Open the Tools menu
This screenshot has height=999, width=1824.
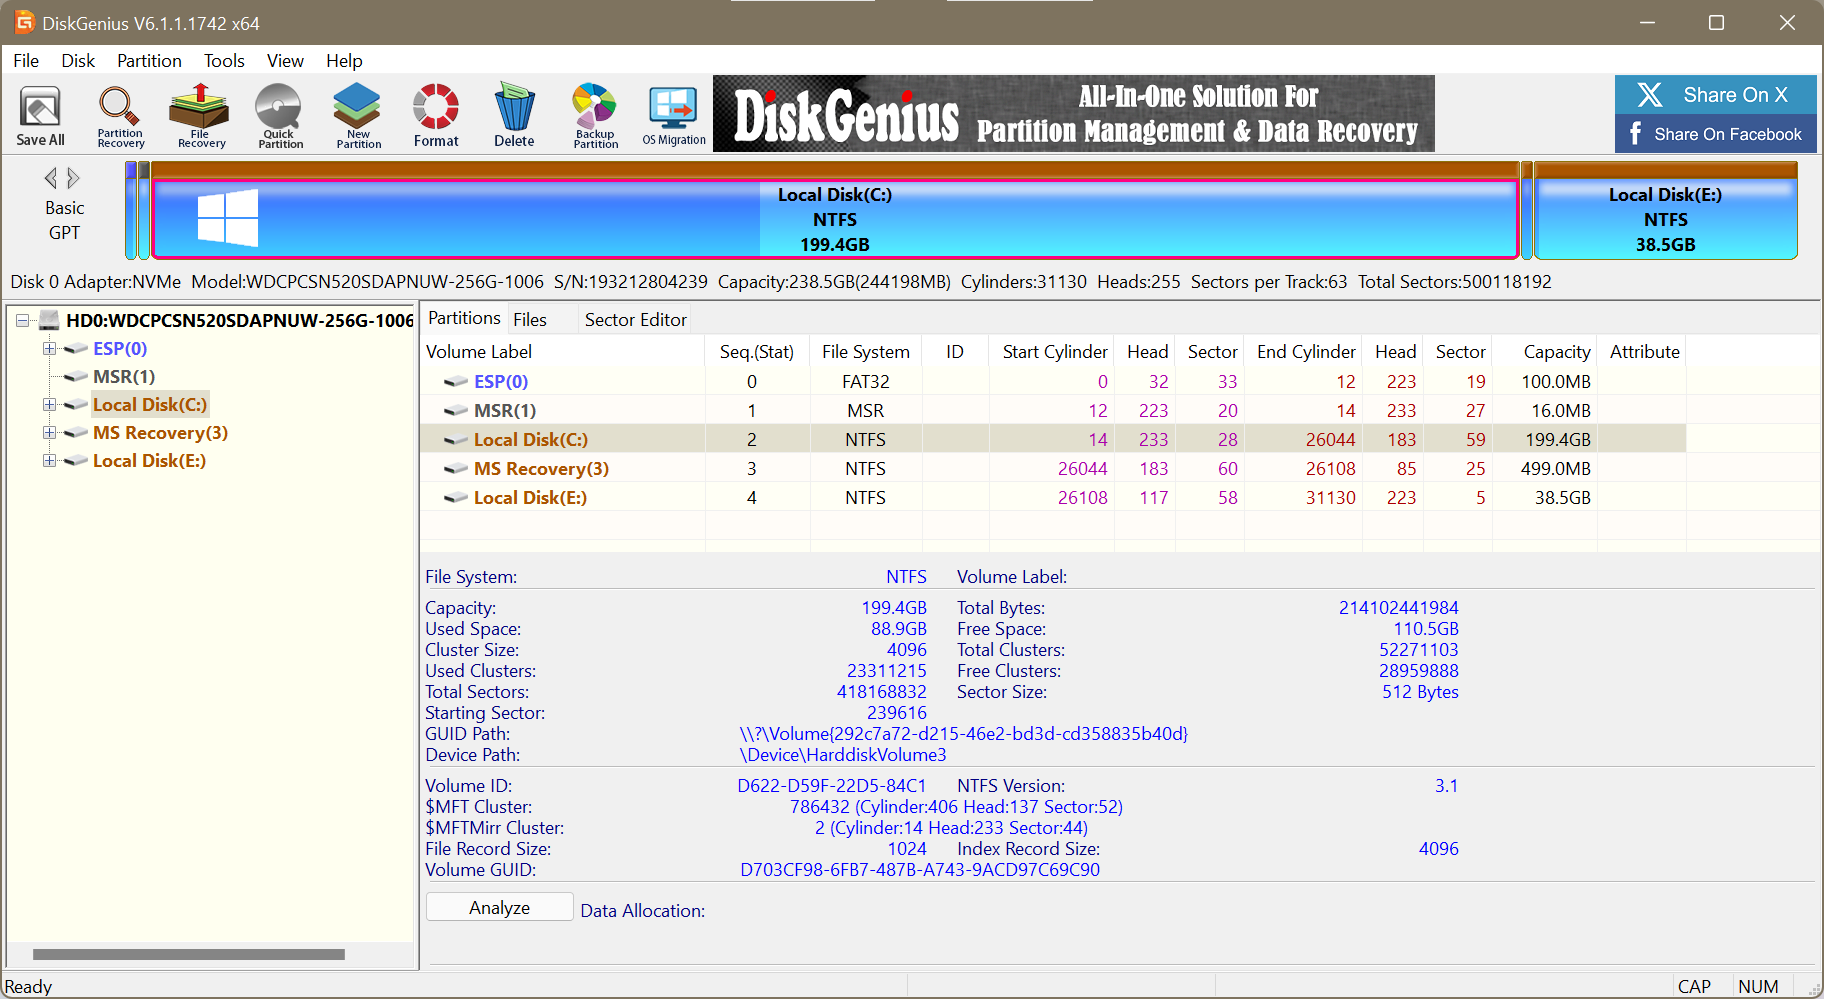pos(224,61)
